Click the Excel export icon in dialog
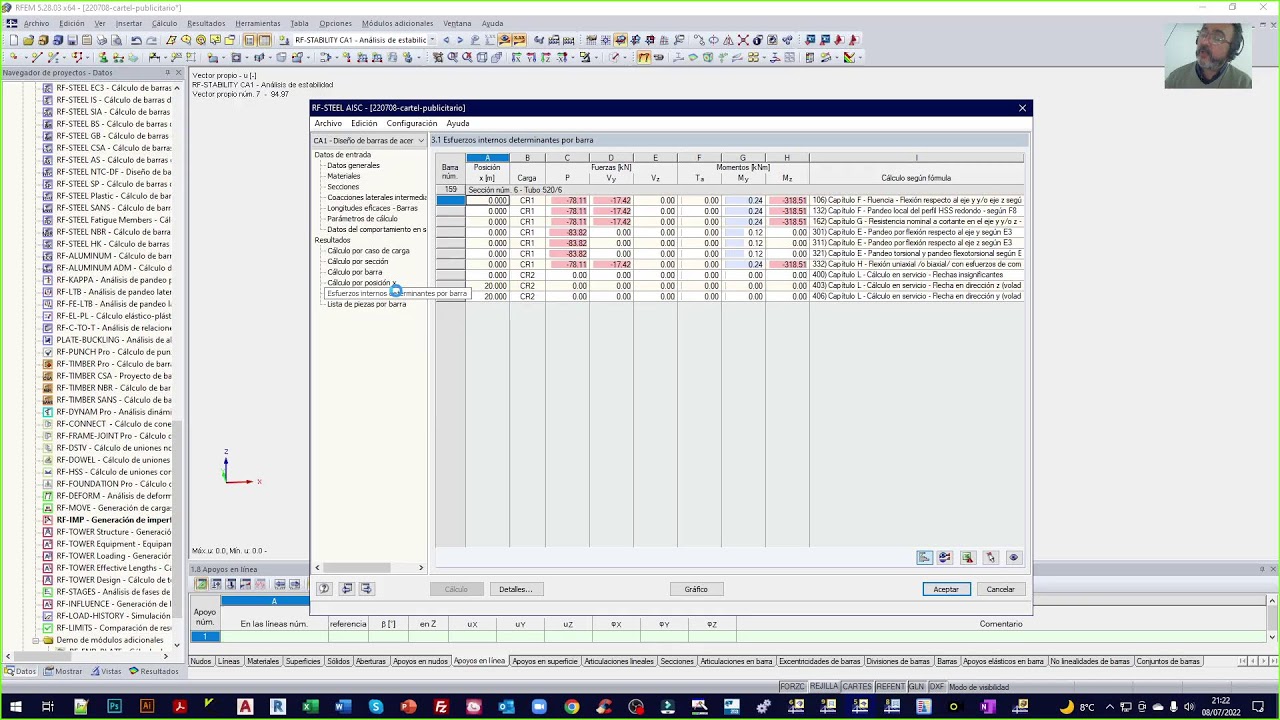The height and width of the screenshot is (720, 1280). 967,558
